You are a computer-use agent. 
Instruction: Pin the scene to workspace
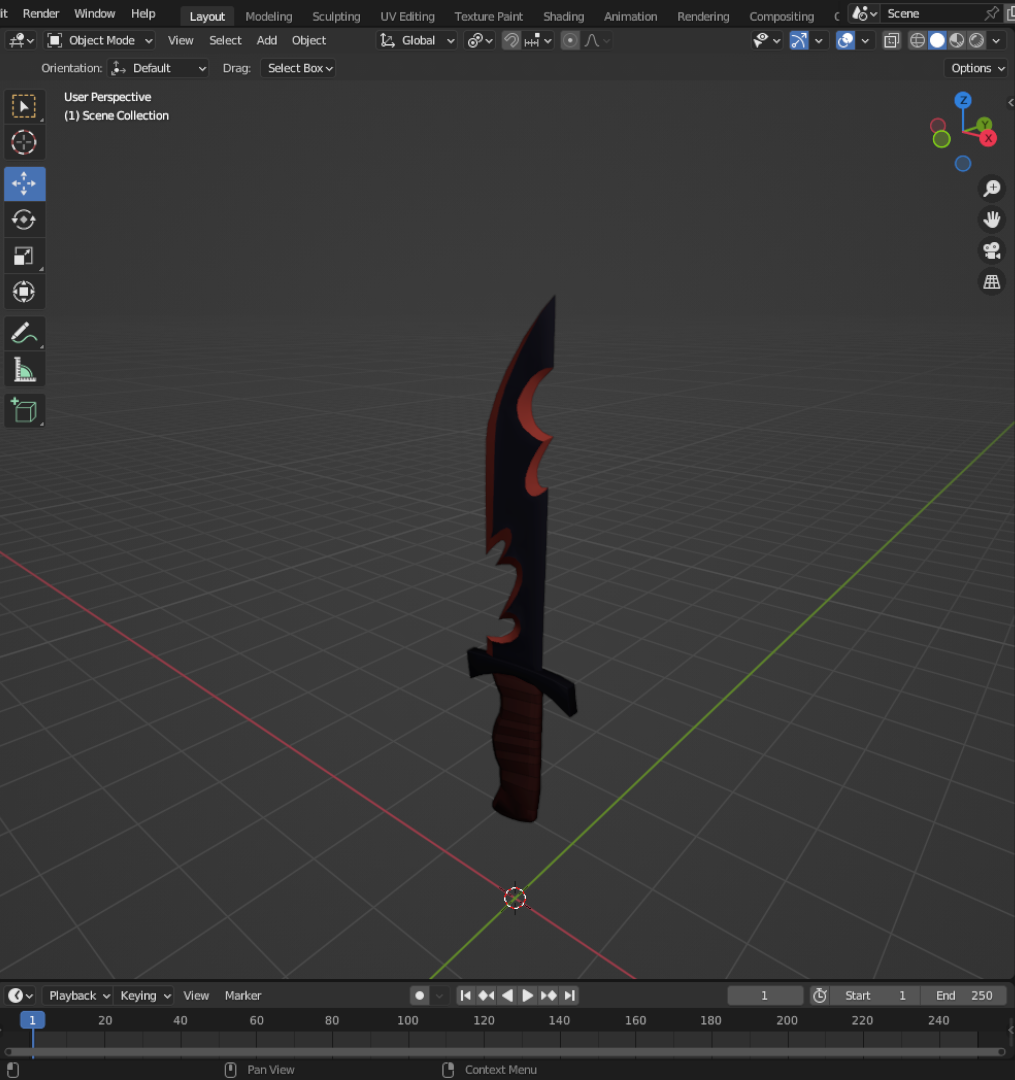992,13
